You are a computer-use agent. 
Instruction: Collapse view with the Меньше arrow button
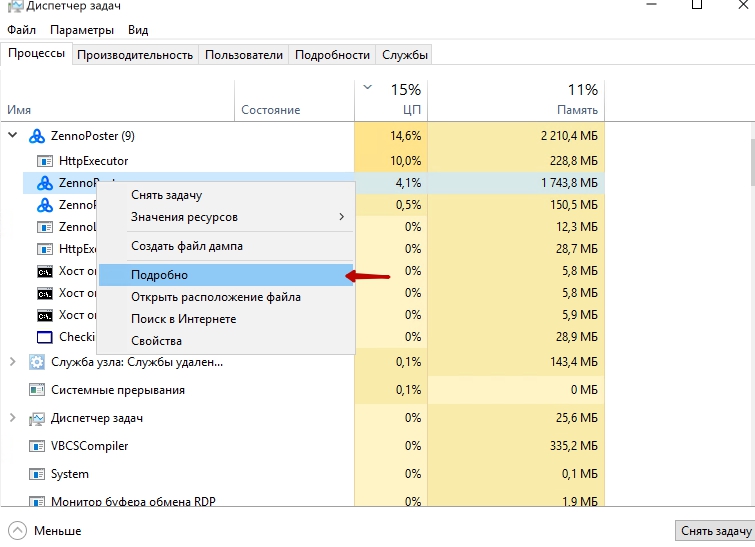pos(17,531)
